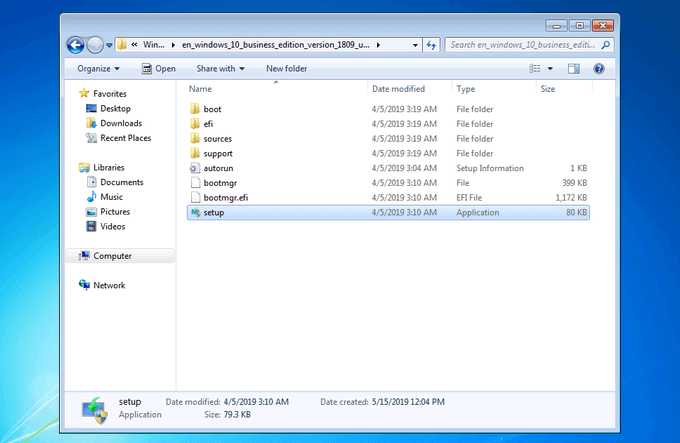Click the greyed Forward arrow button
The width and height of the screenshot is (680, 443).
(x=95, y=45)
